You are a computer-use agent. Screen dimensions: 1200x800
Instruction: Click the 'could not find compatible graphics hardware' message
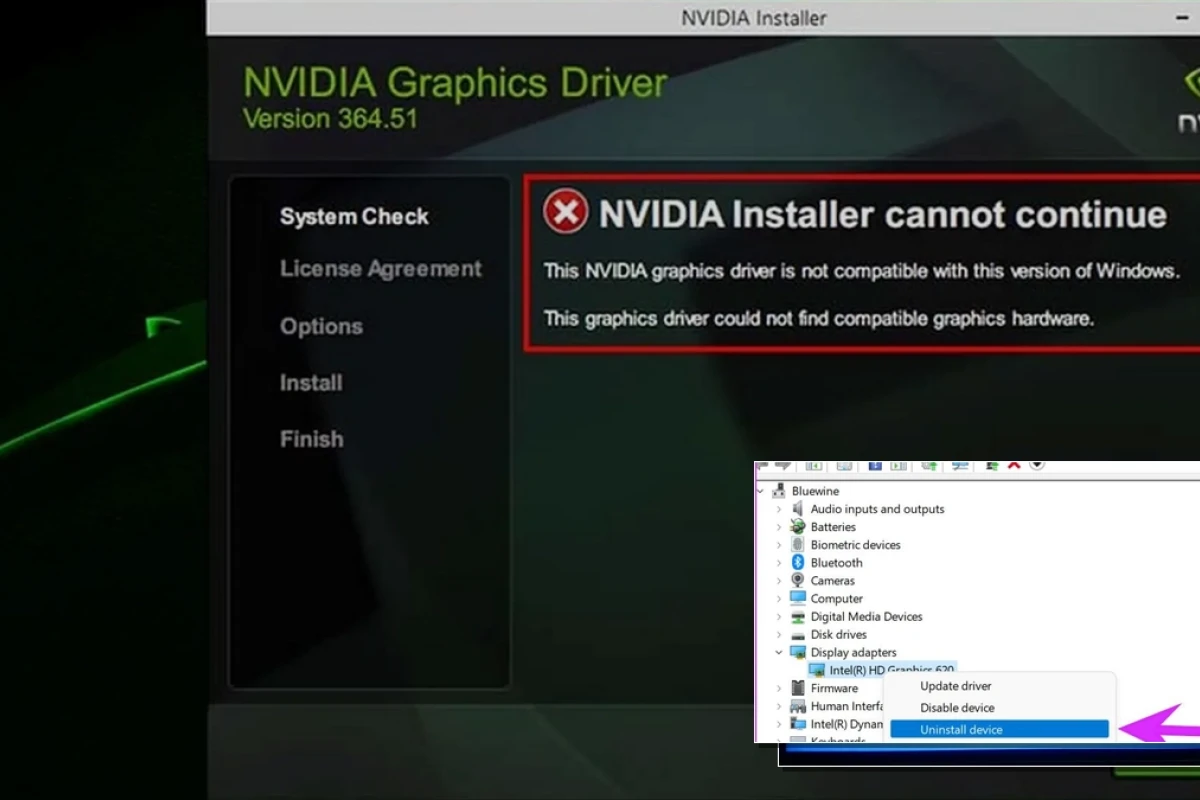coord(819,319)
